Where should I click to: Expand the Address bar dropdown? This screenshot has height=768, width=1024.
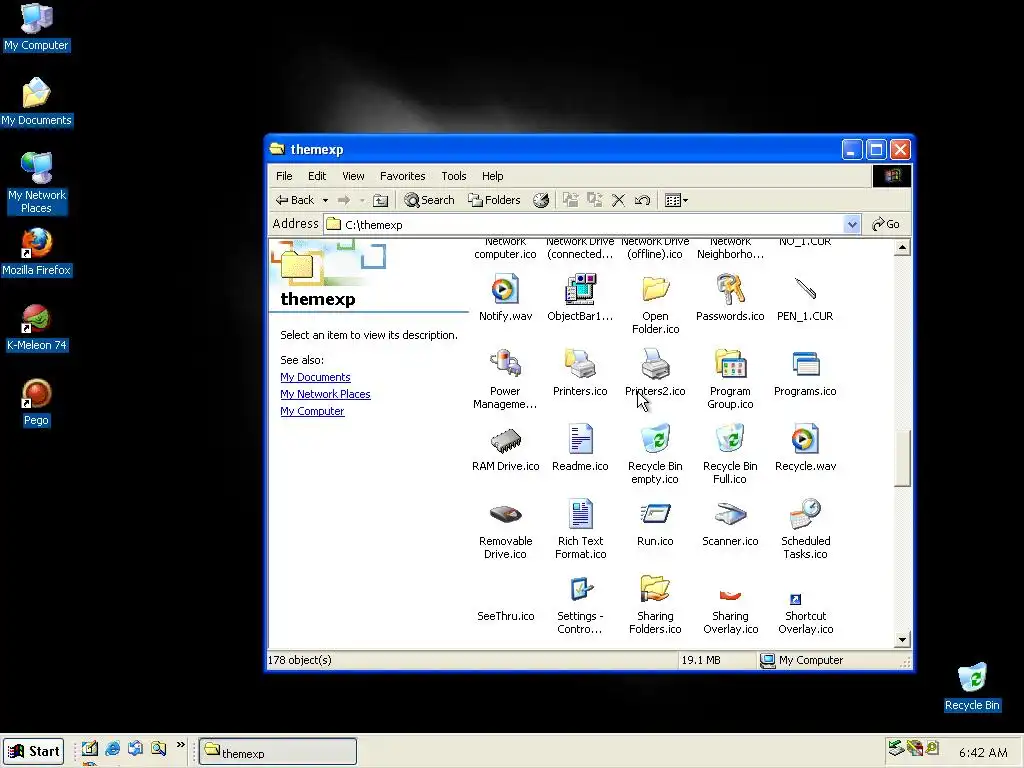(852, 225)
